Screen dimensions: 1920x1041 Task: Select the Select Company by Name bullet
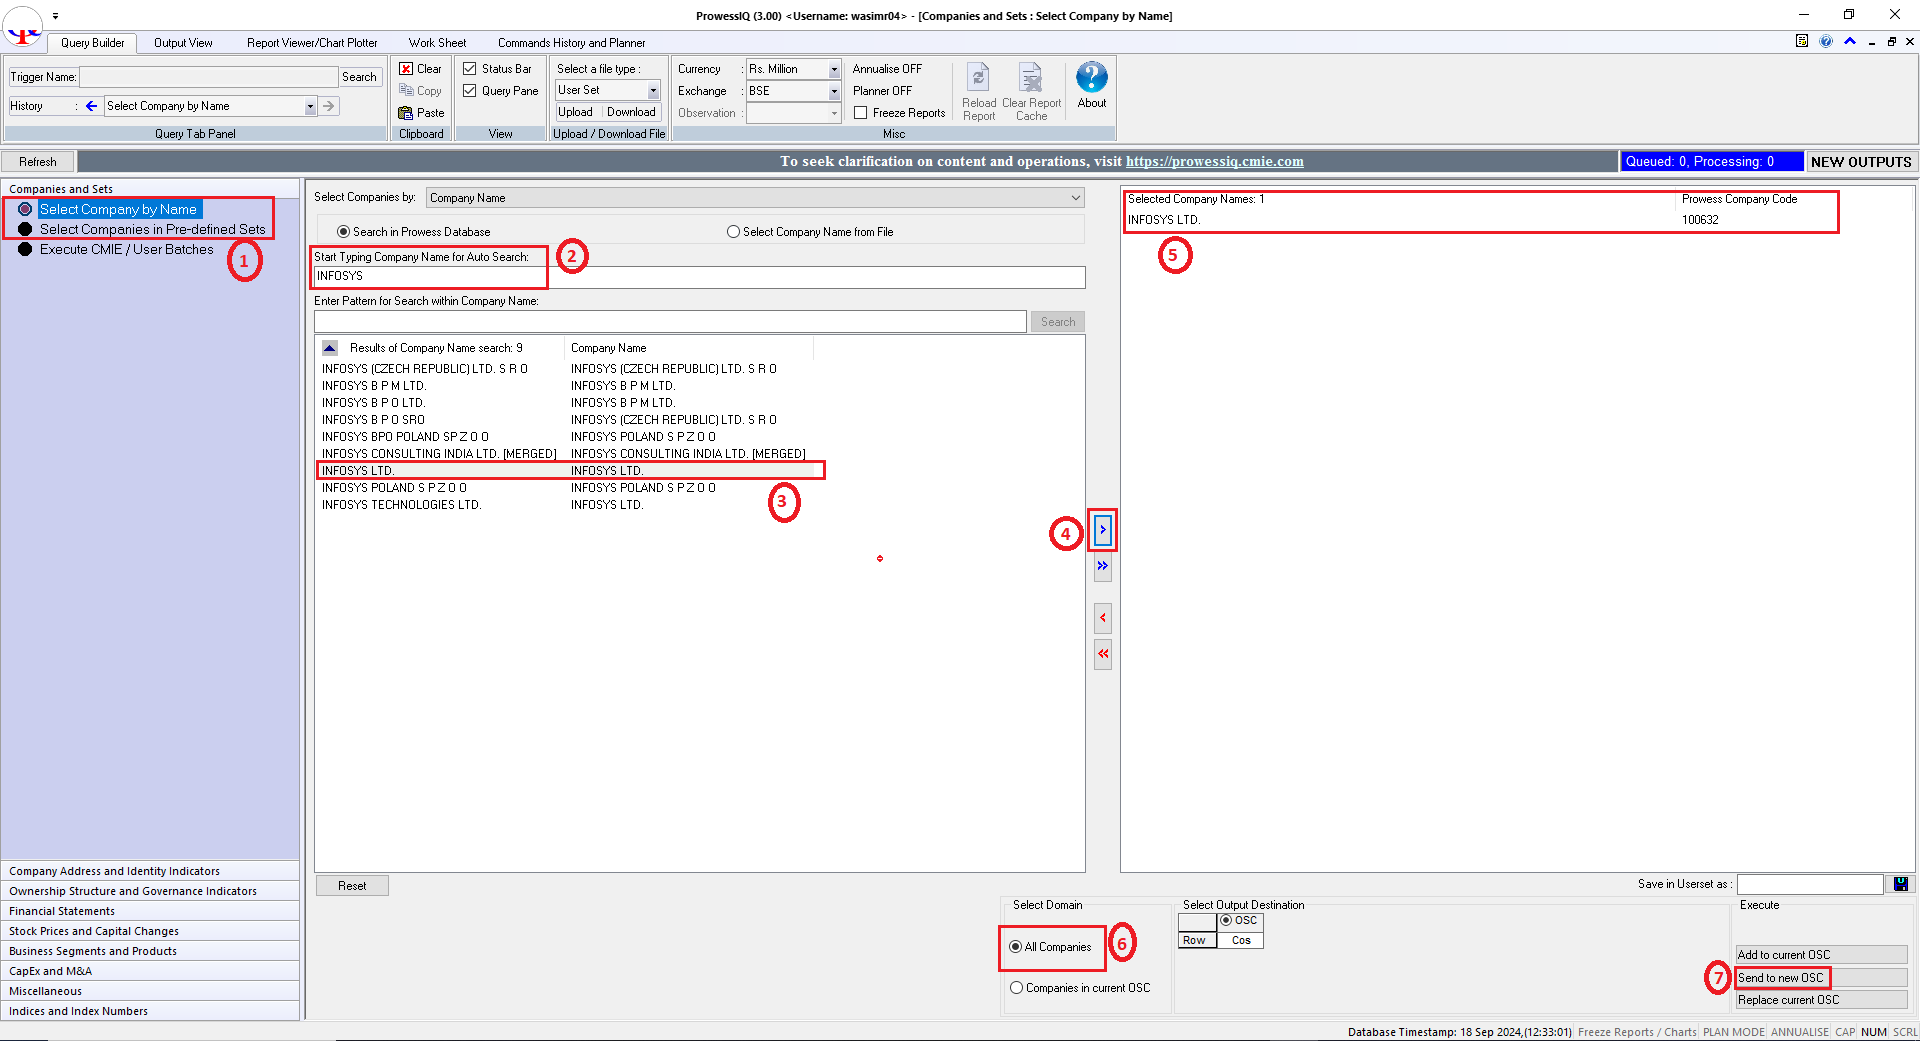(x=25, y=209)
